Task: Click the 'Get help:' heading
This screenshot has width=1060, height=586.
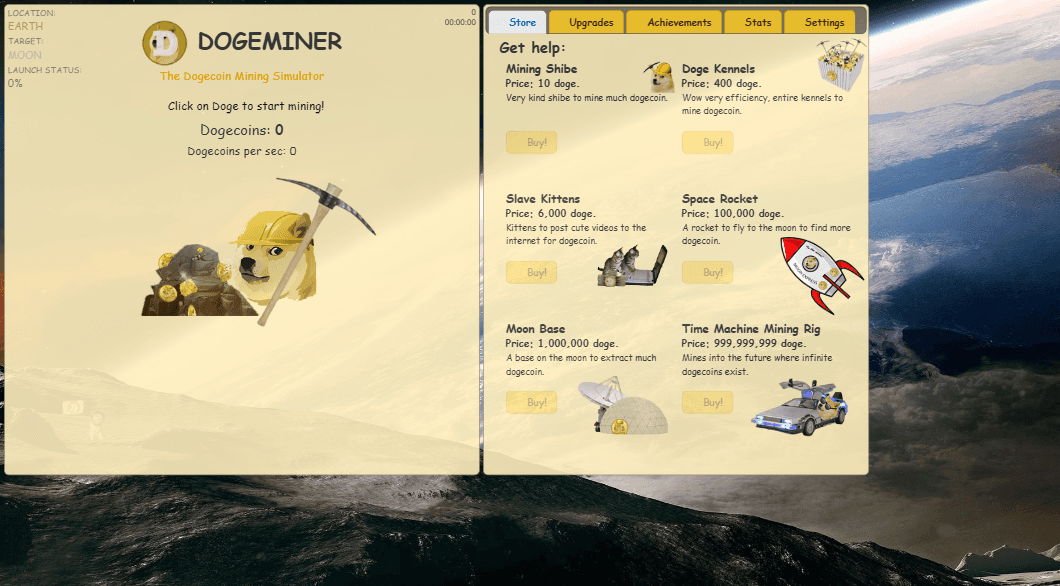Action: point(532,48)
